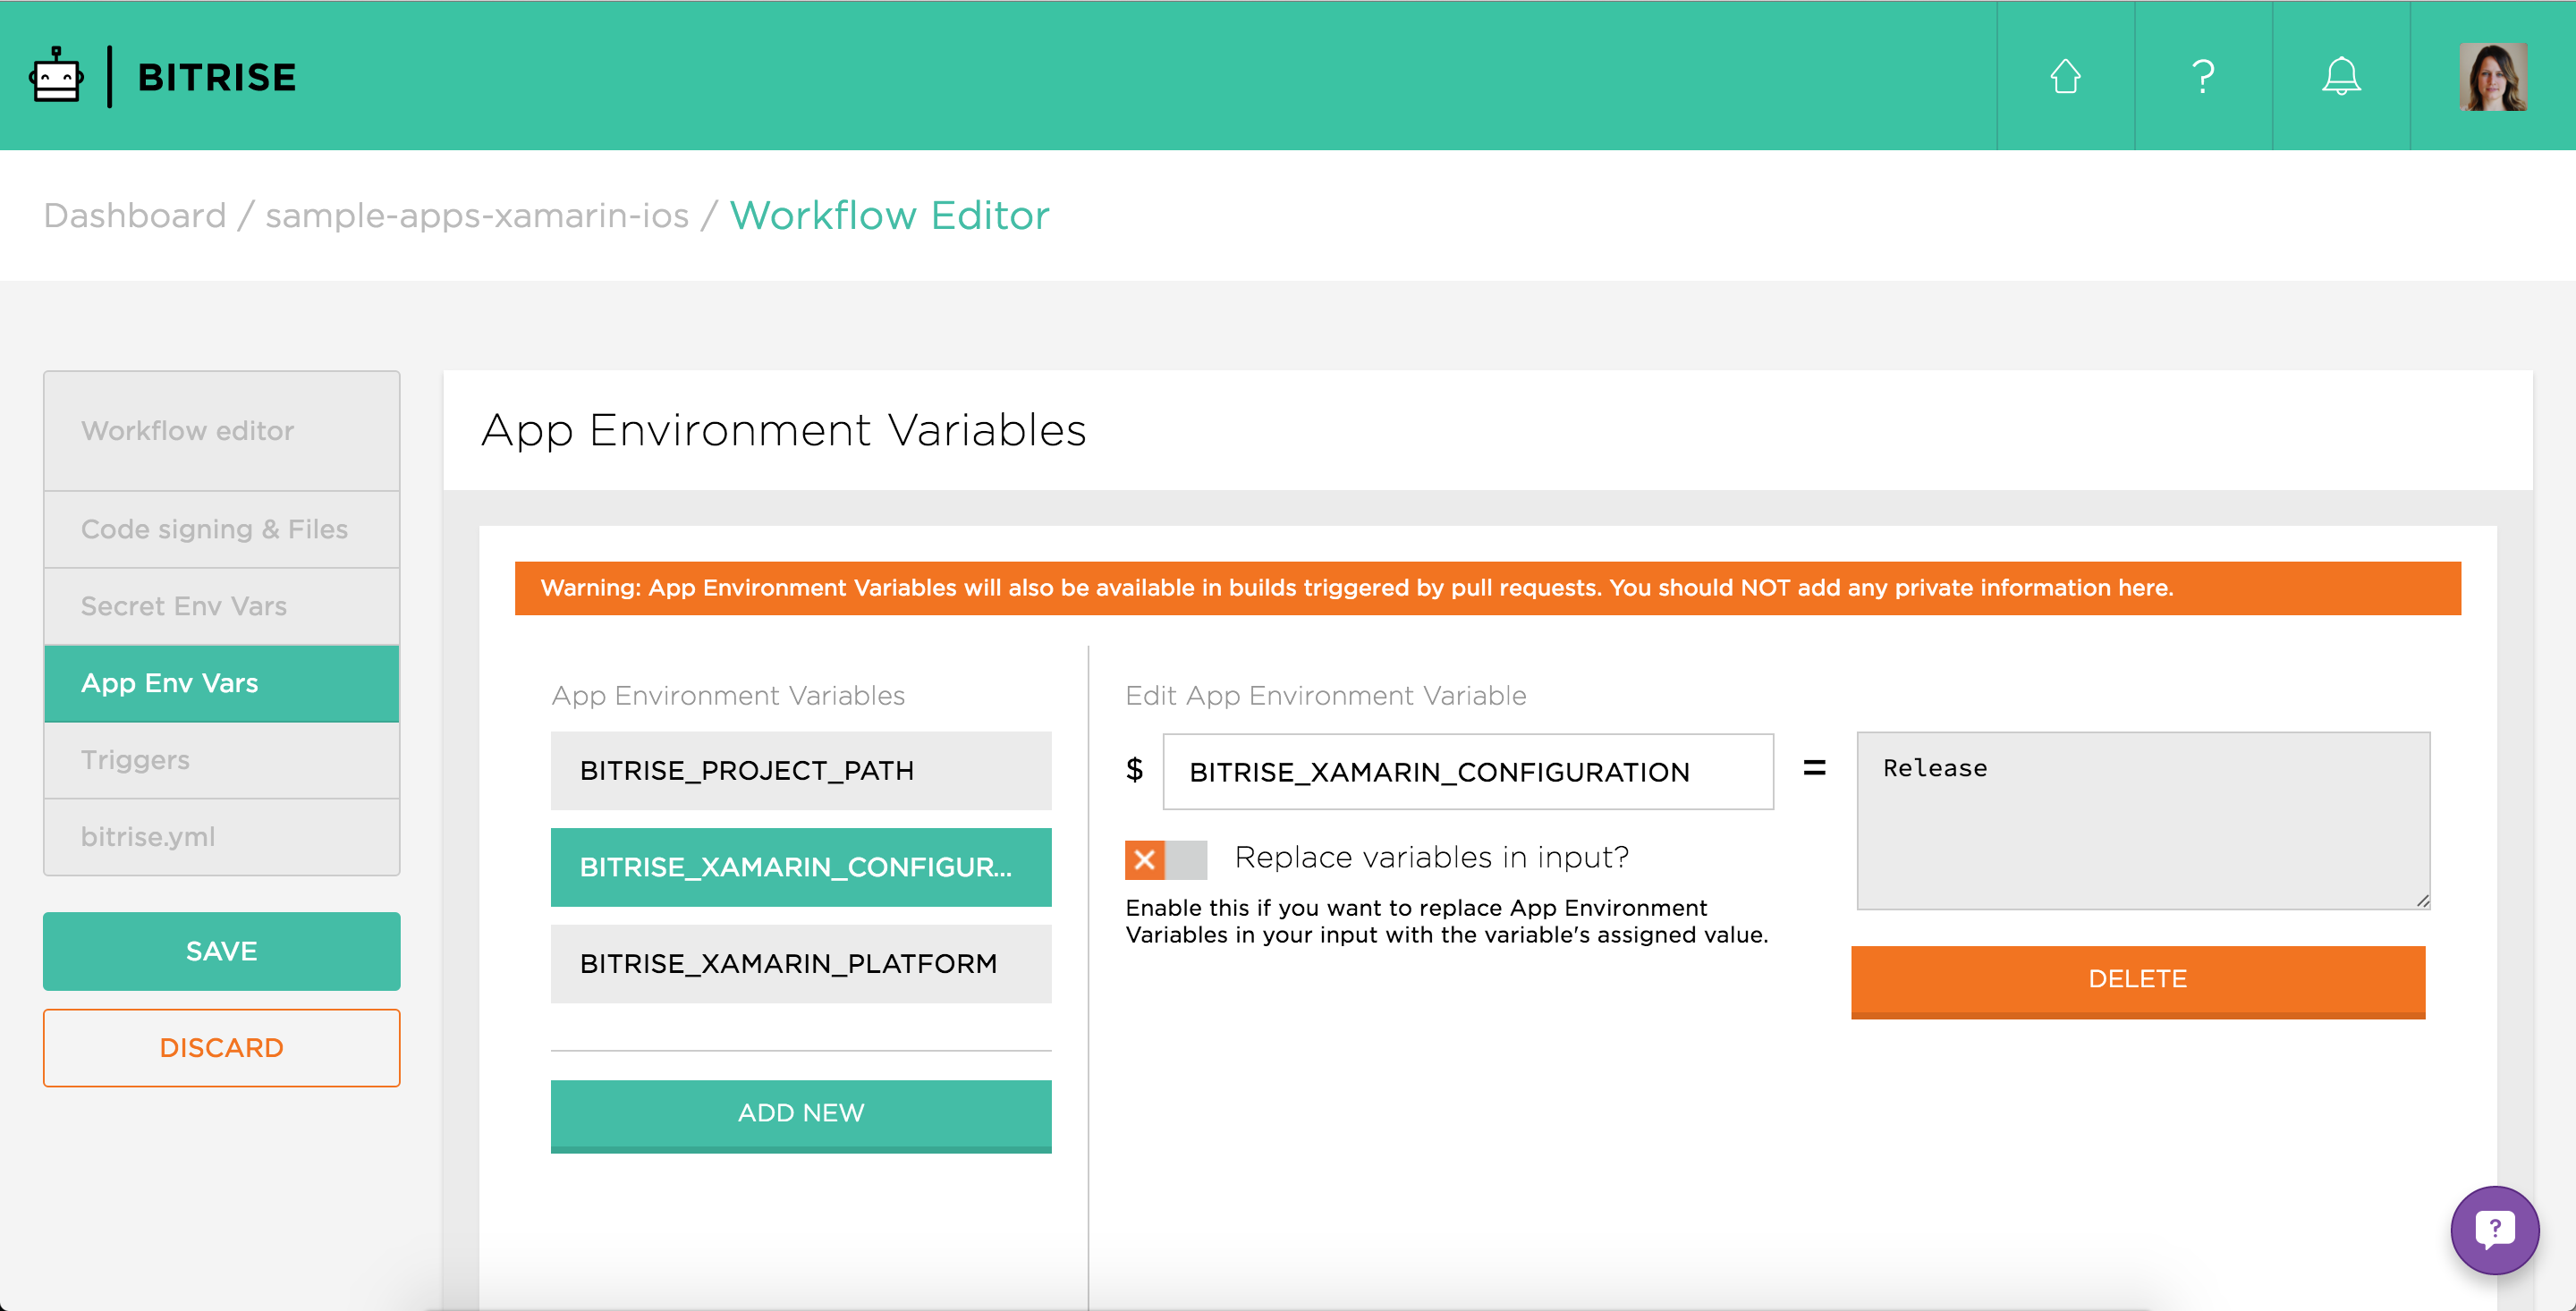Select the BITRISE_XAMARIN_CONFIGUR... variable
This screenshot has height=1311, width=2576.
click(801, 867)
